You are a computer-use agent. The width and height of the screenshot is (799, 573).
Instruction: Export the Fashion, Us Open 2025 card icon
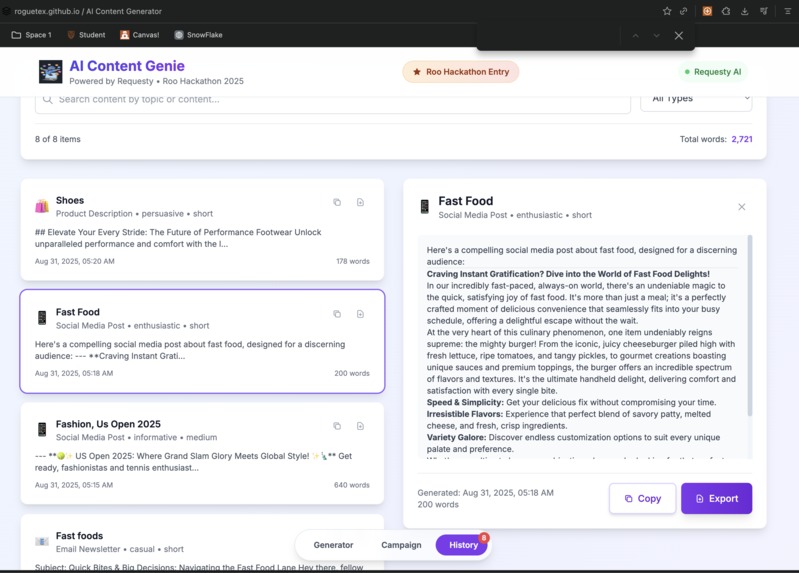click(x=360, y=426)
